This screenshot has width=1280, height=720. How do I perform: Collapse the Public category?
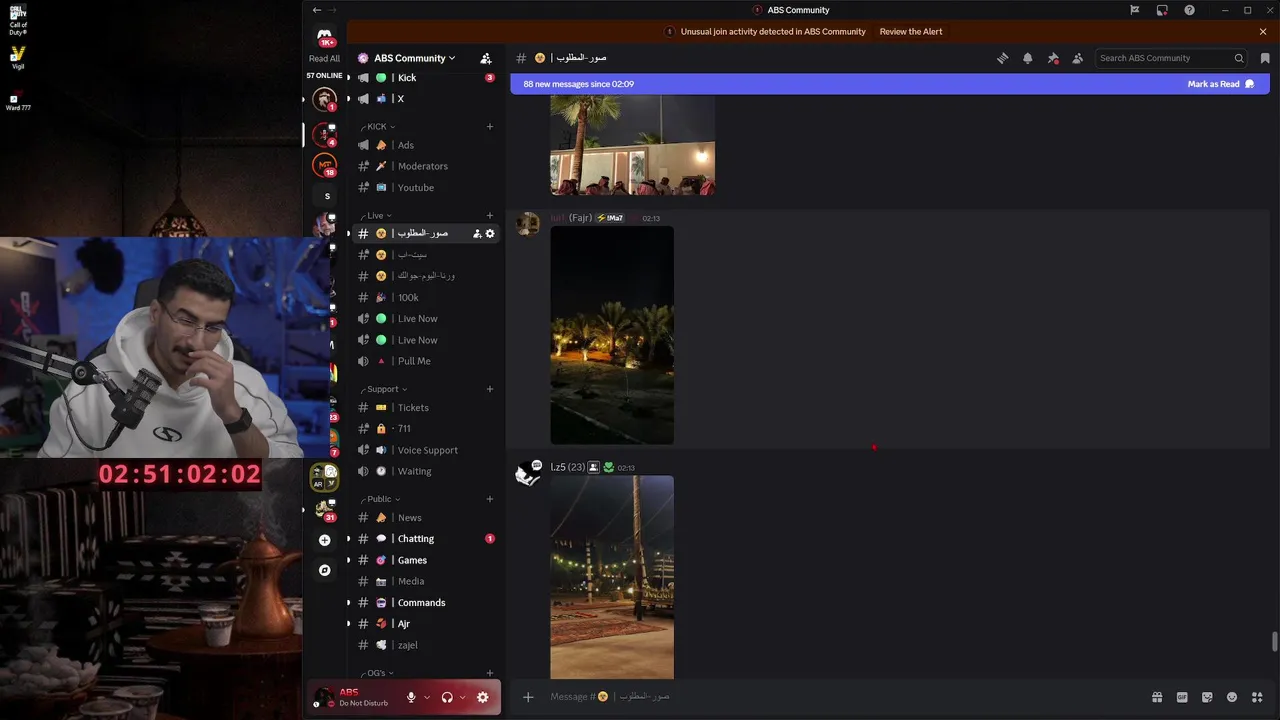(x=381, y=499)
